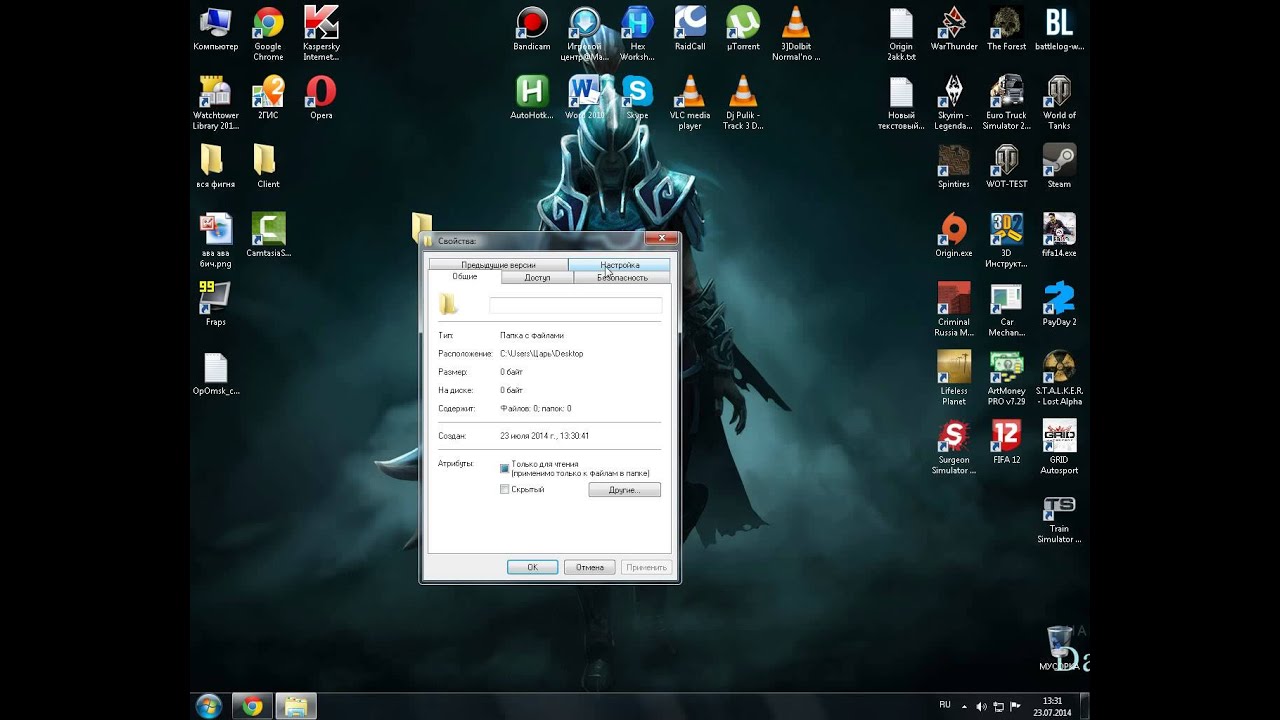Open µTorrent desktop shortcut
This screenshot has height=720, width=1280.
click(743, 30)
